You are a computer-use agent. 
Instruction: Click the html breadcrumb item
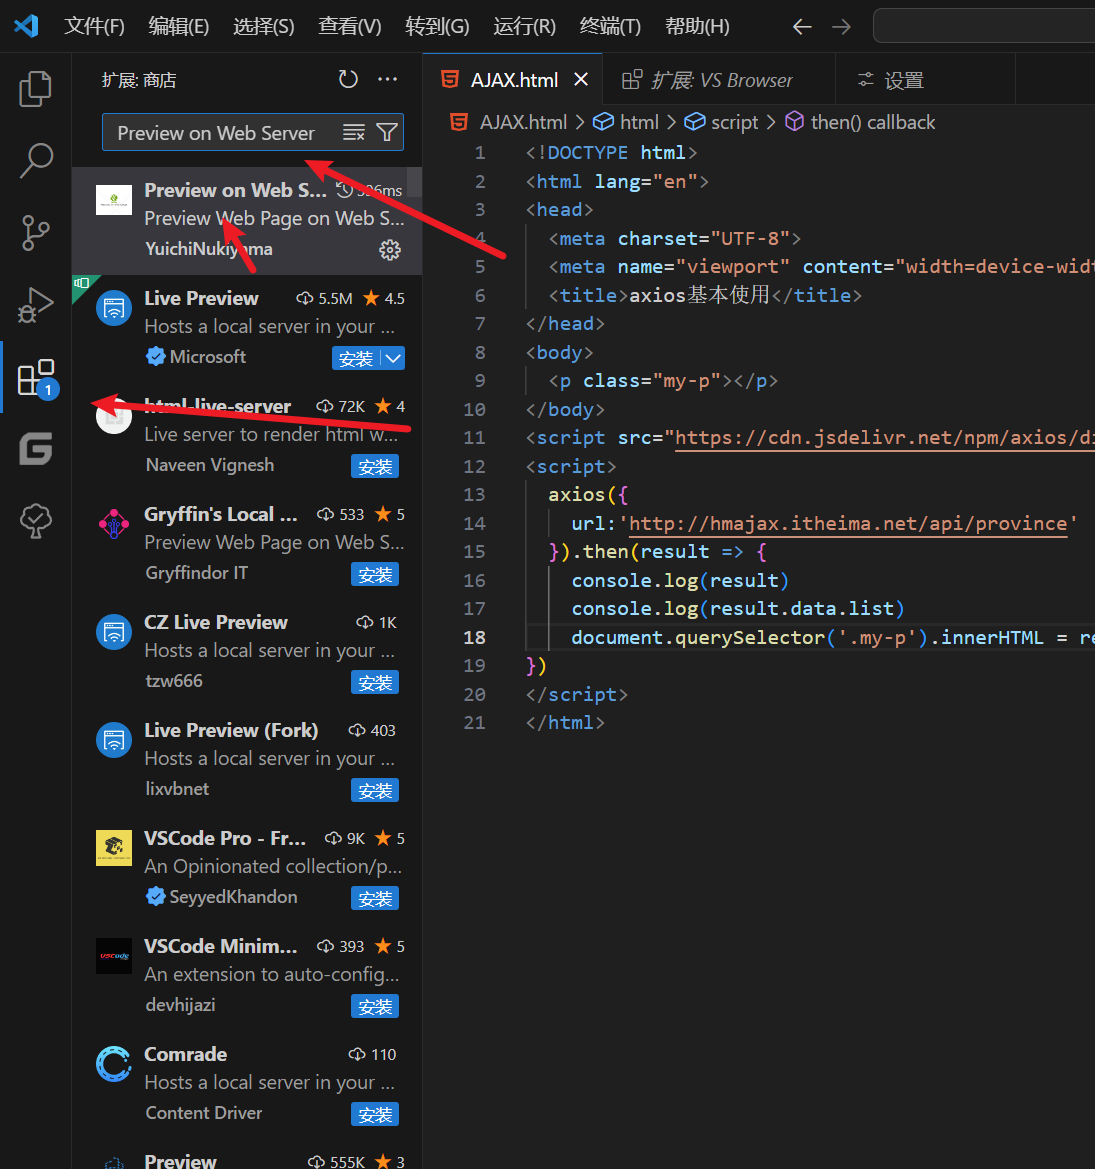625,122
